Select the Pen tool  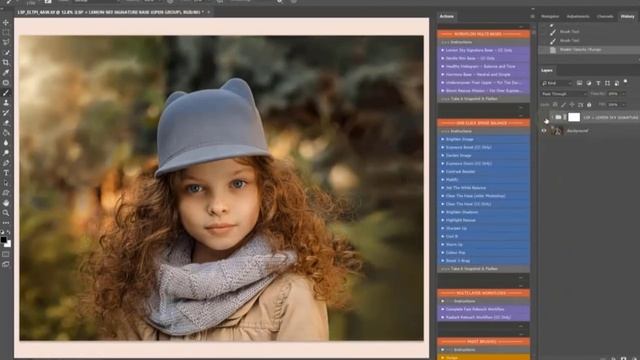click(6, 163)
